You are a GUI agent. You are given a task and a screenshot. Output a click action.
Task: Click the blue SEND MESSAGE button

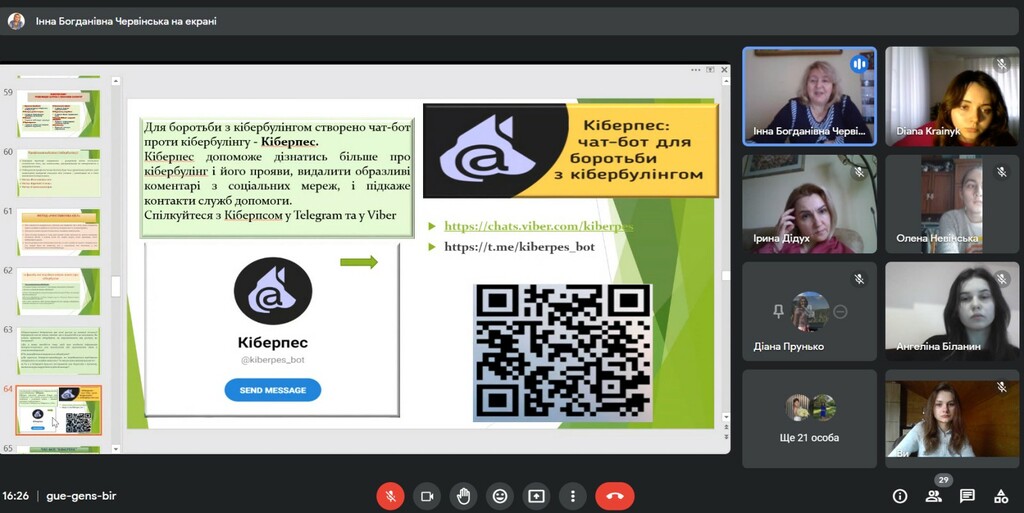click(x=272, y=390)
